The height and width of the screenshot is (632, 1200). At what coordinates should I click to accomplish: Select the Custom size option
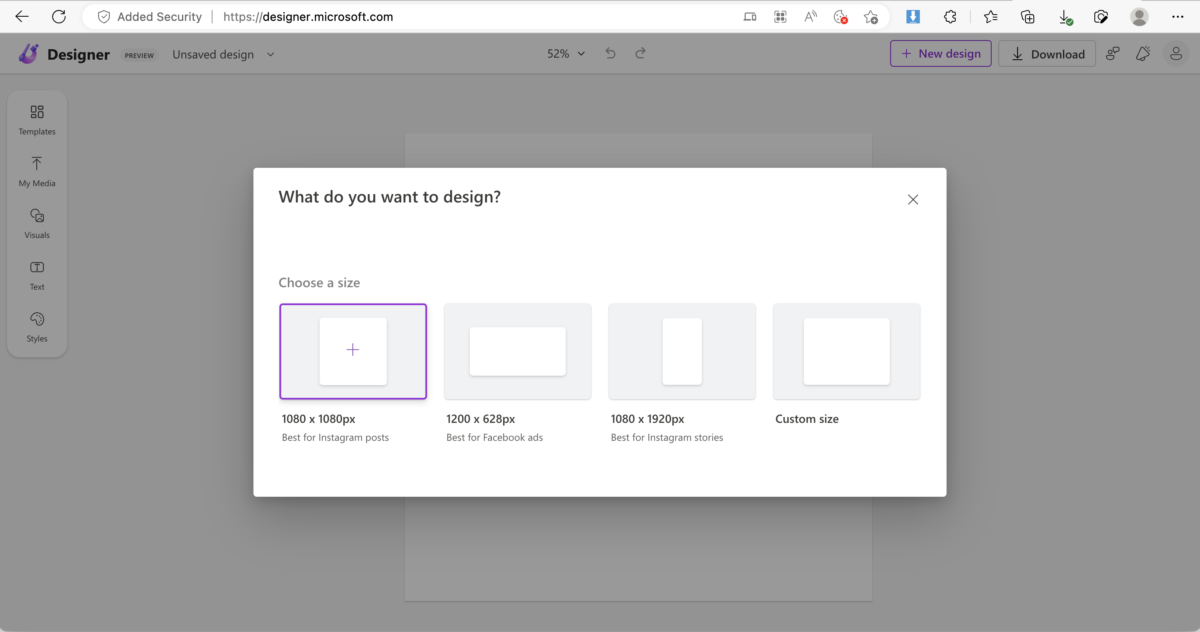[x=846, y=352]
